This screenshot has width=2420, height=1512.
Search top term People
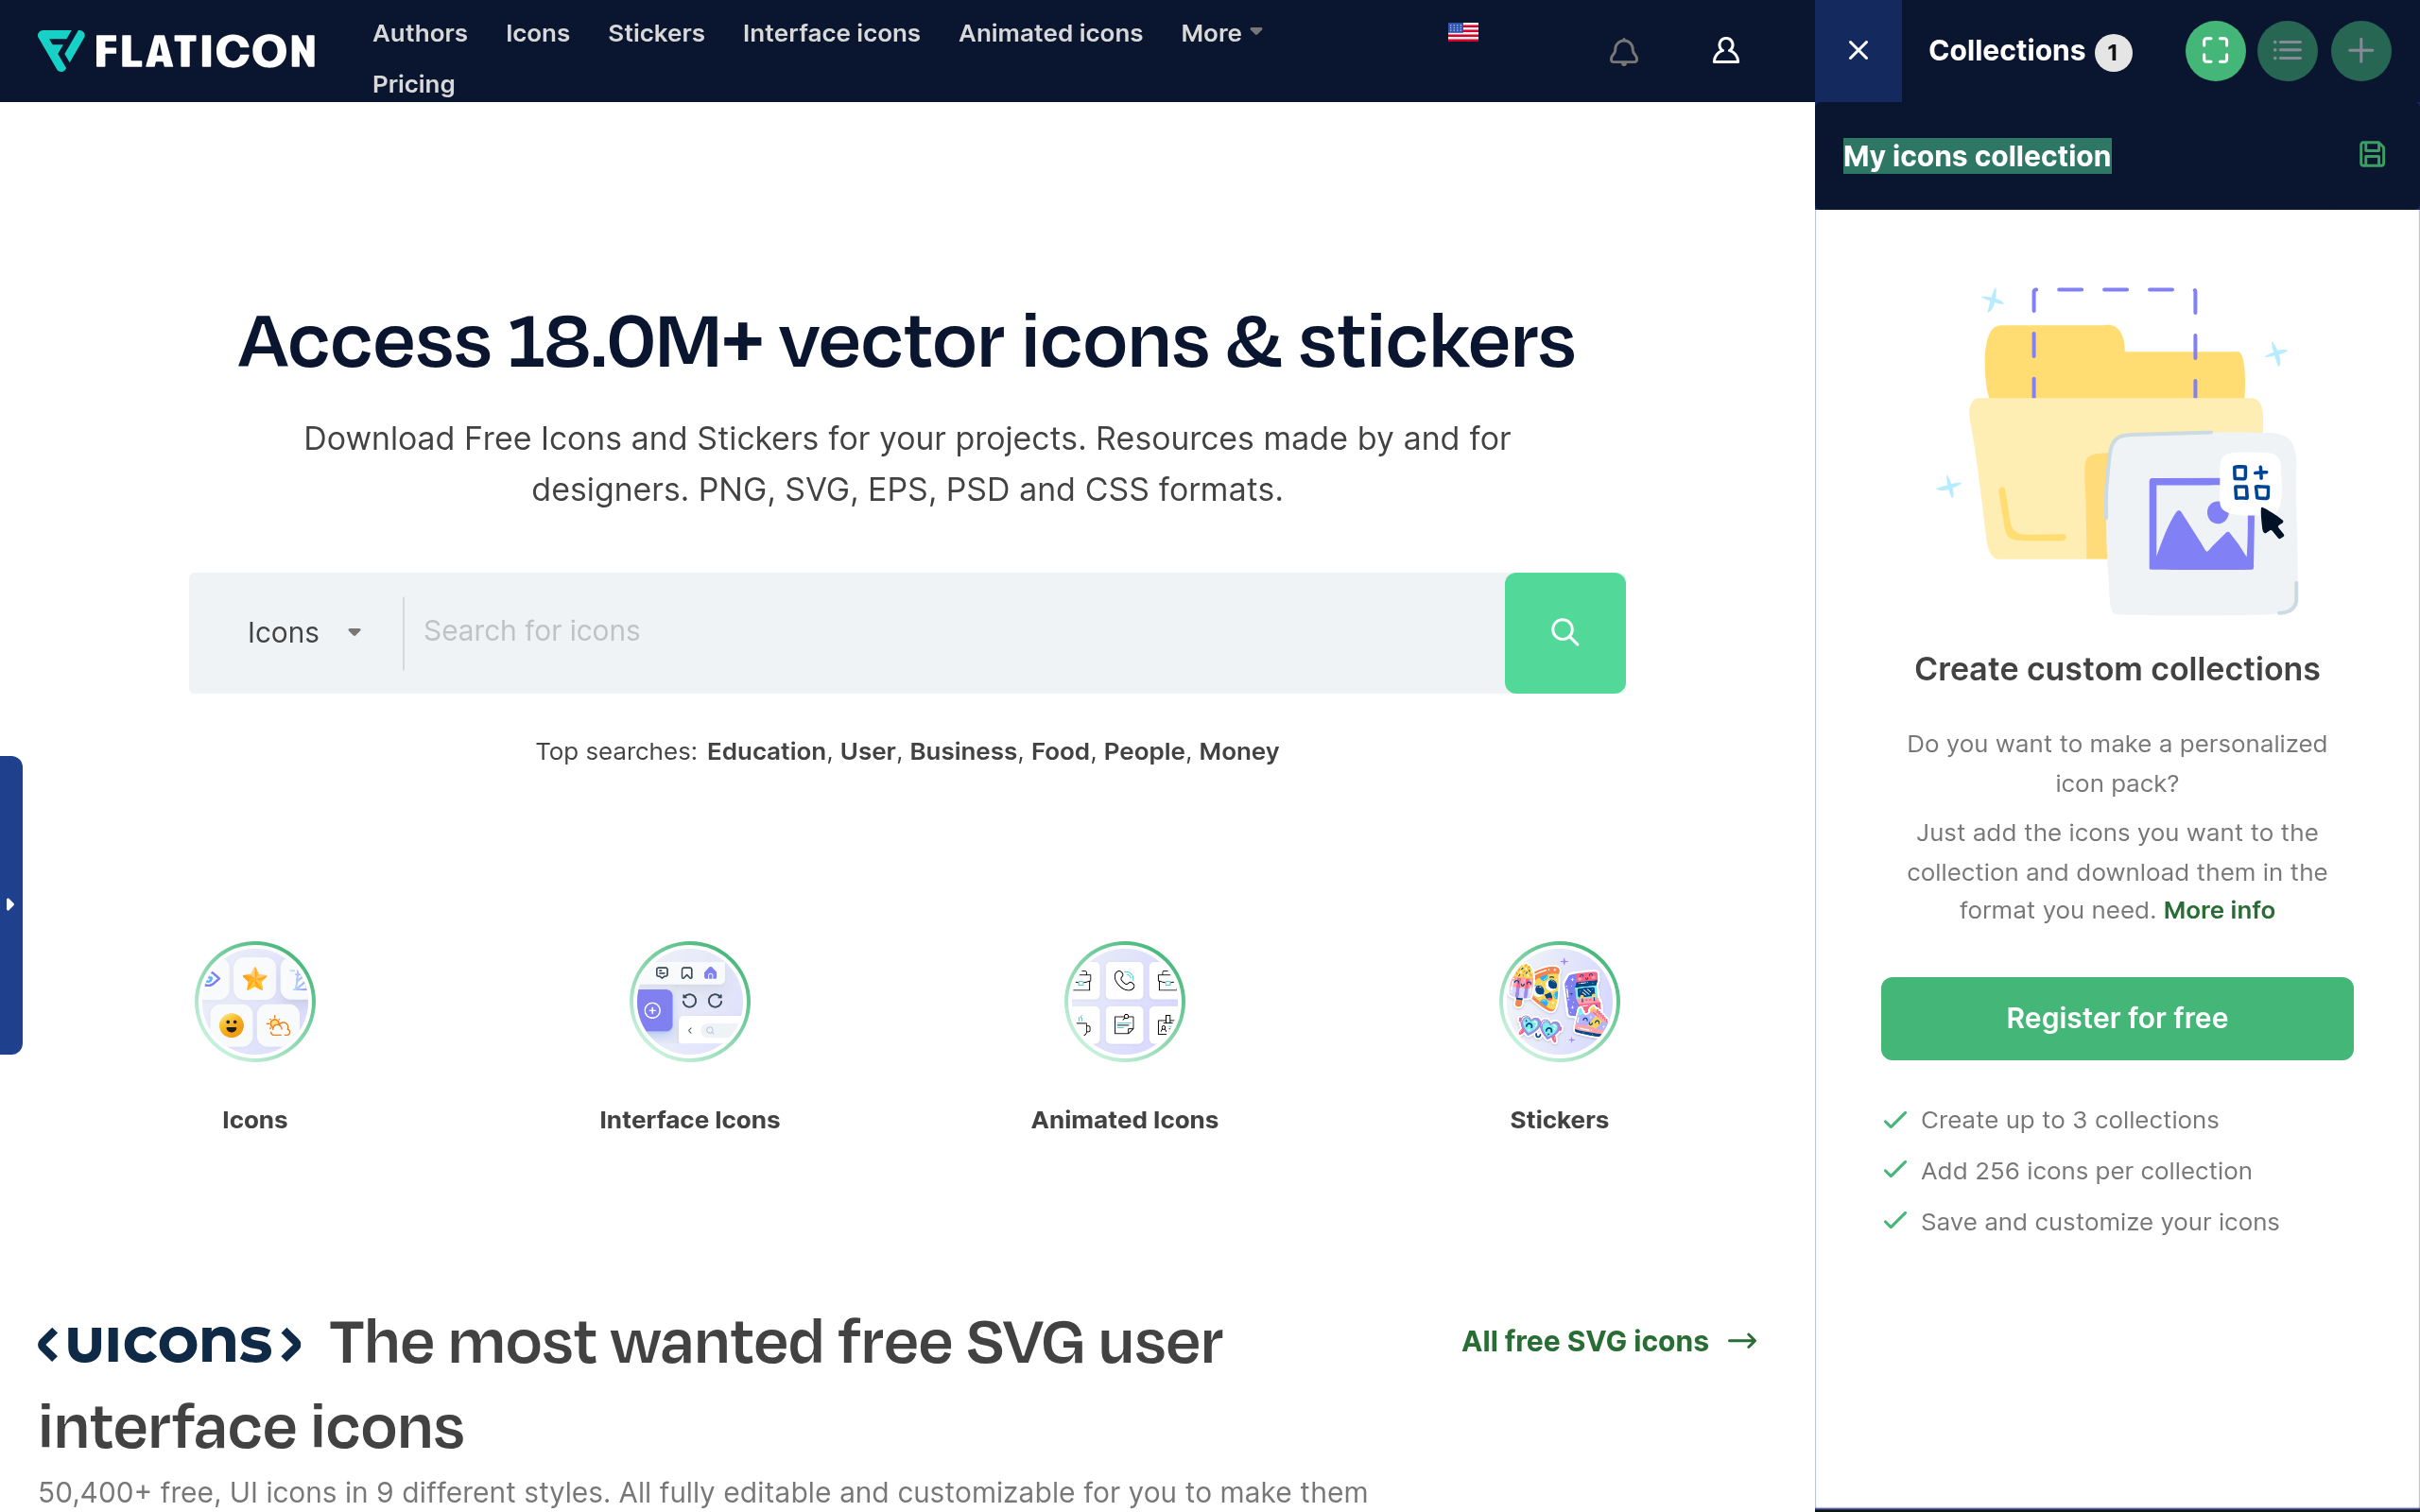(1144, 751)
